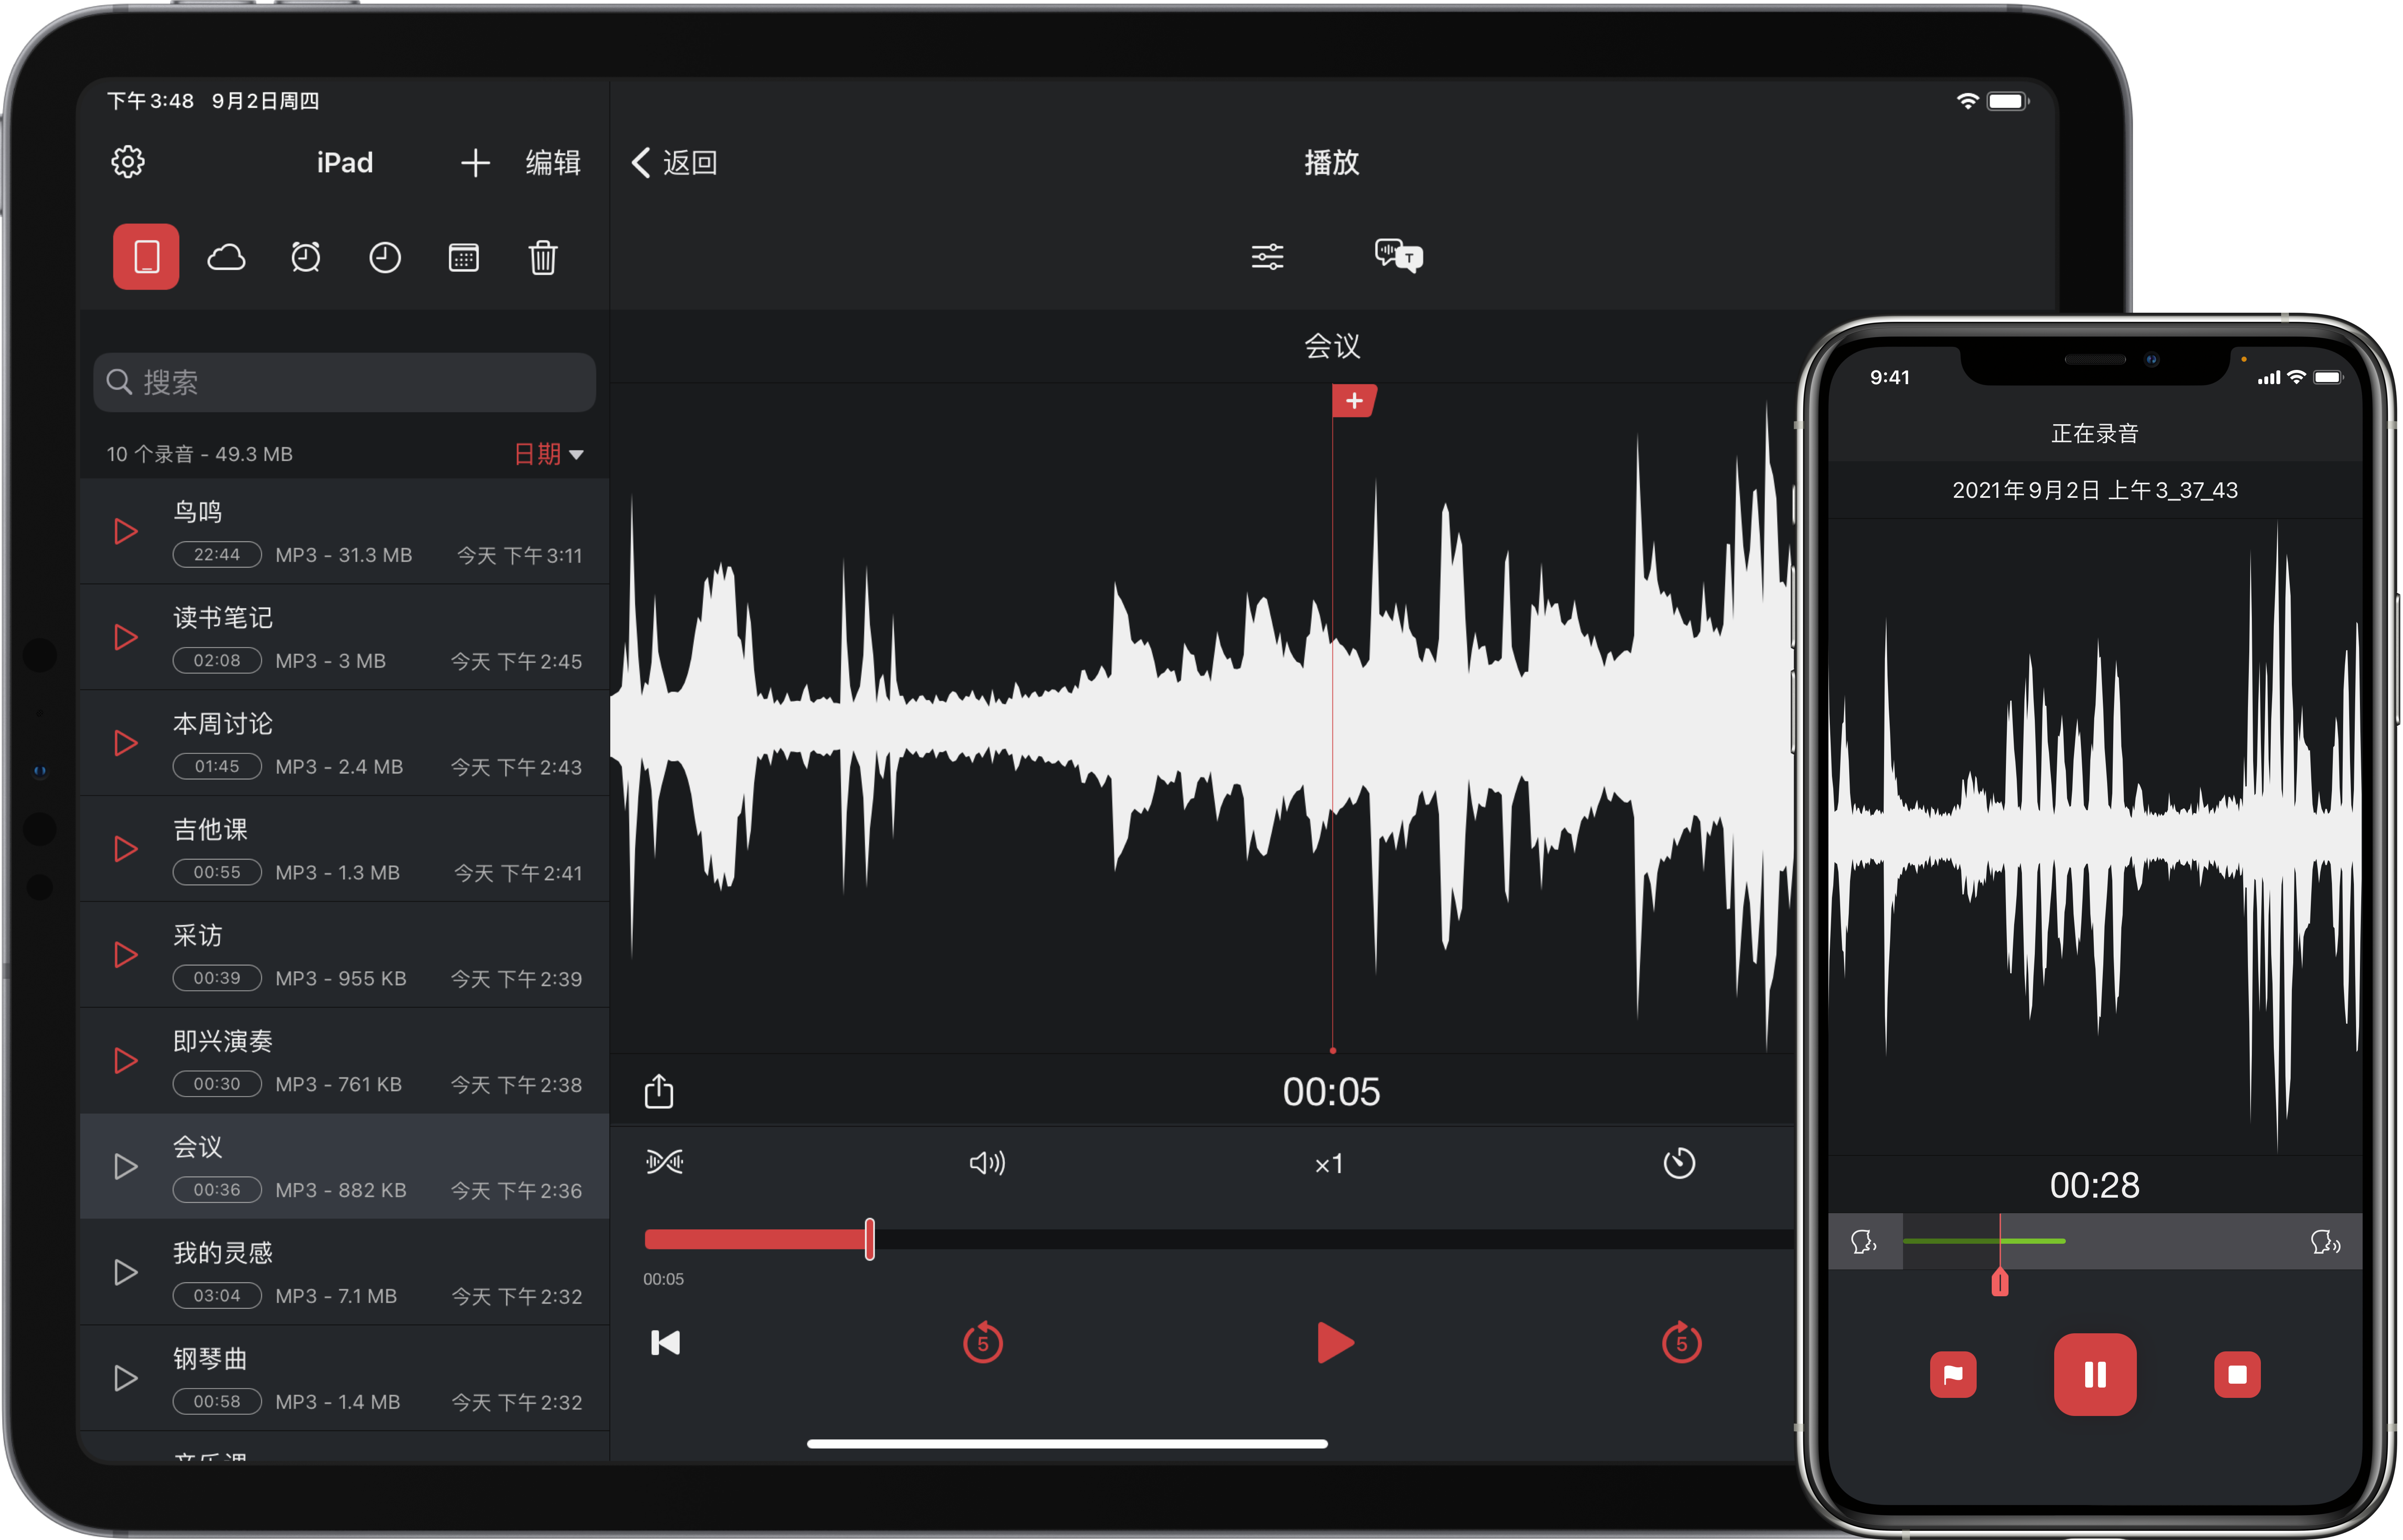Screen dimensions: 2403x1540
Task: Select the 我的灵感 title text
Action: click(223, 1254)
